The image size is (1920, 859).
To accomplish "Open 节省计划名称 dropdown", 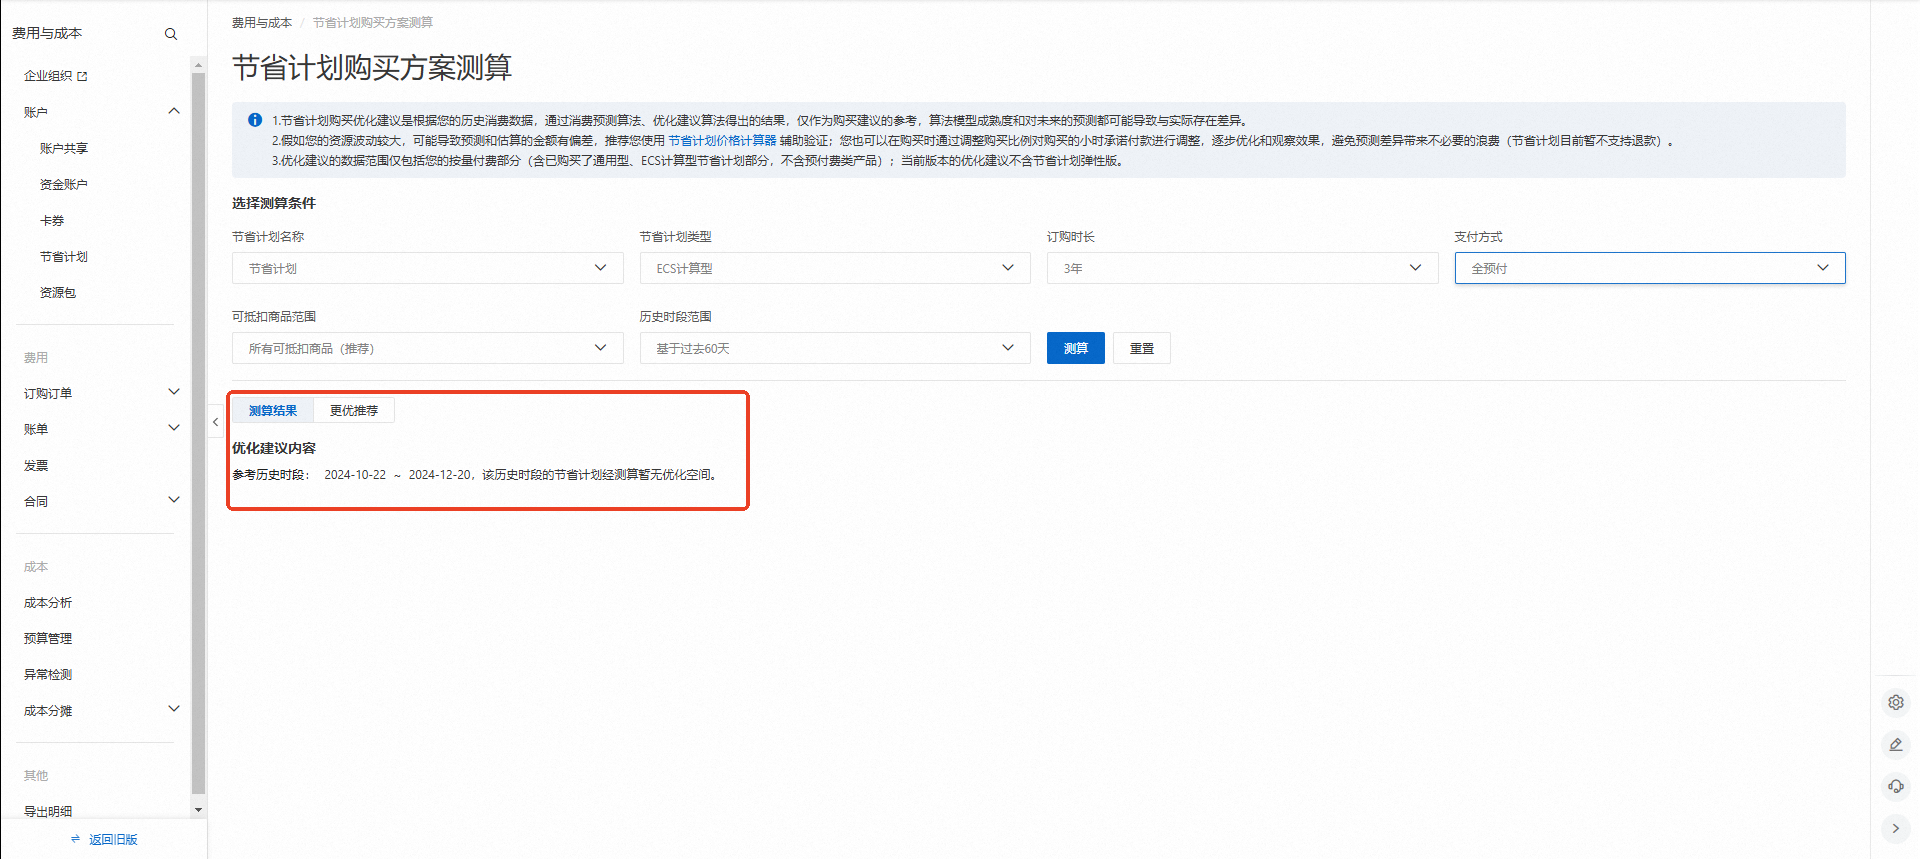I will point(428,268).
